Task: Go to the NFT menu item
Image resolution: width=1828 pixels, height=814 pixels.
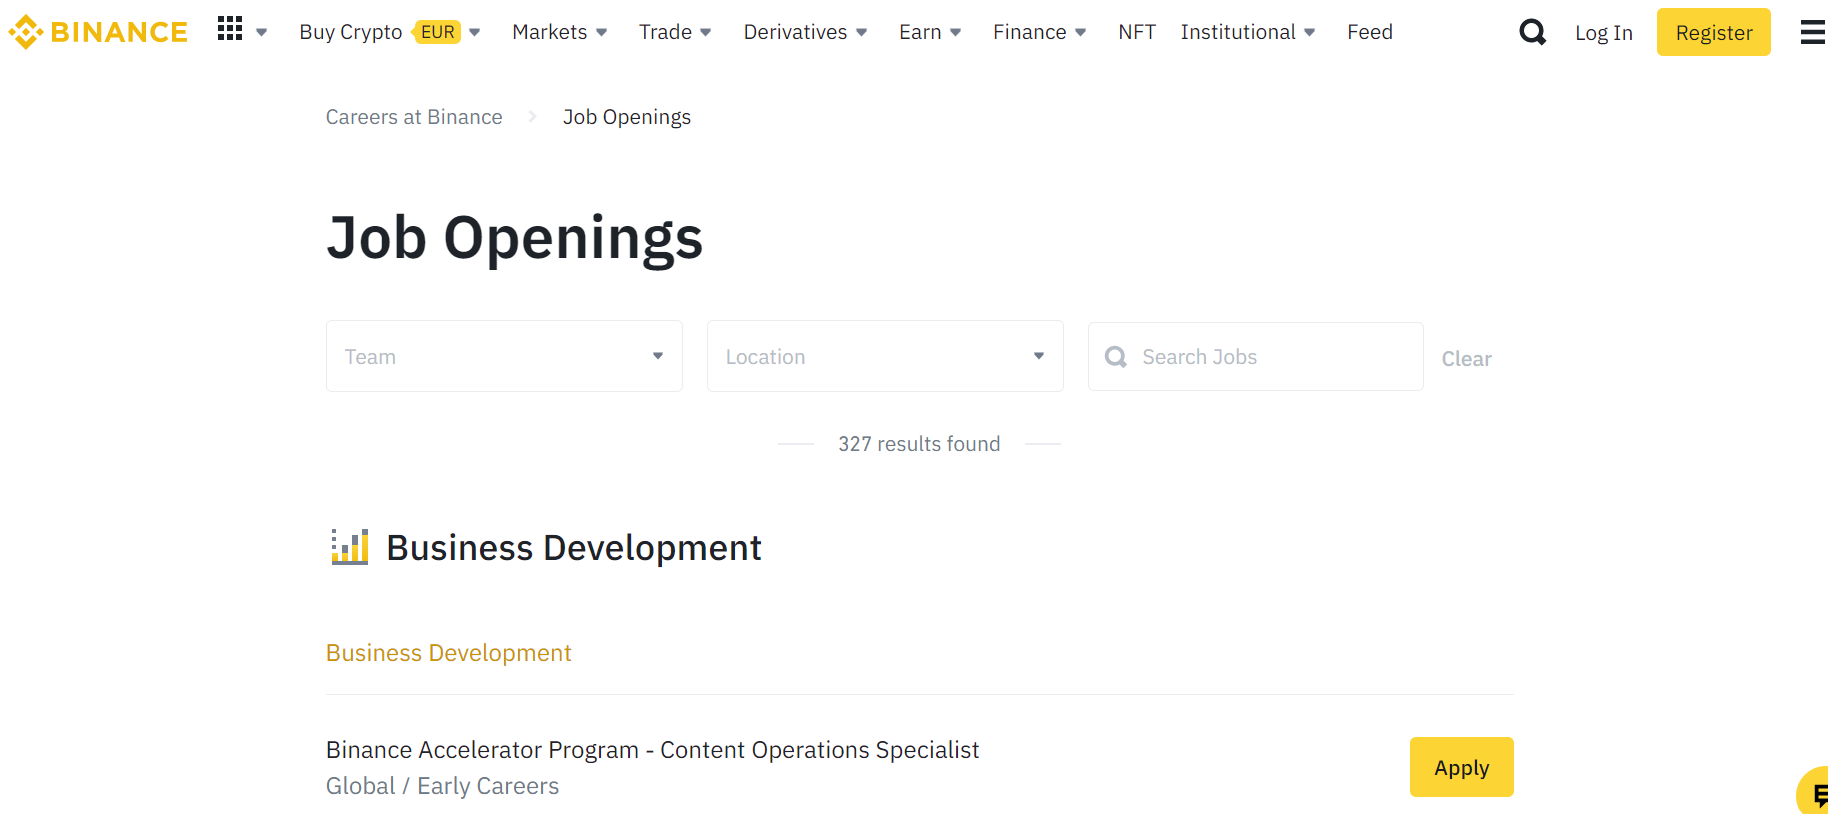Action: (x=1137, y=32)
